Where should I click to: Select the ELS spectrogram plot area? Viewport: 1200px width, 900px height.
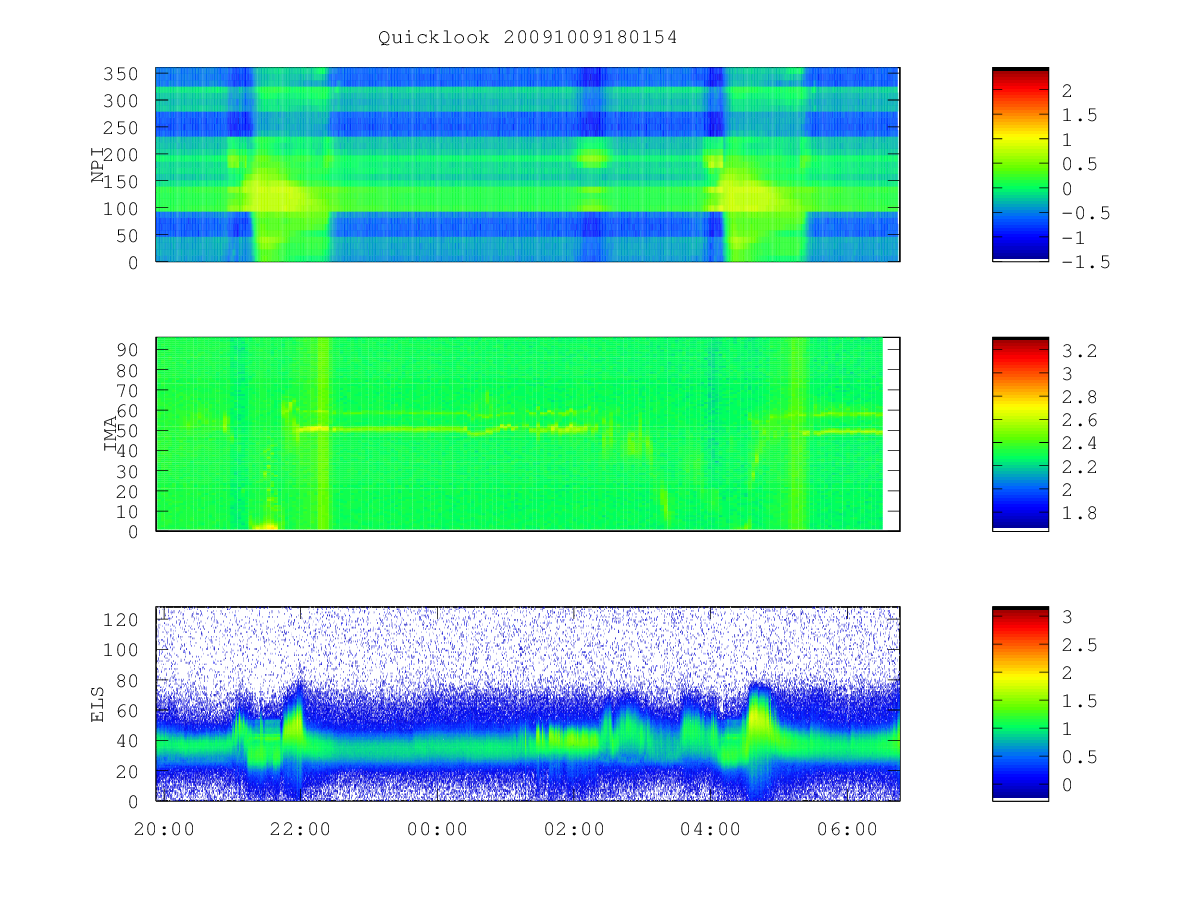528,704
